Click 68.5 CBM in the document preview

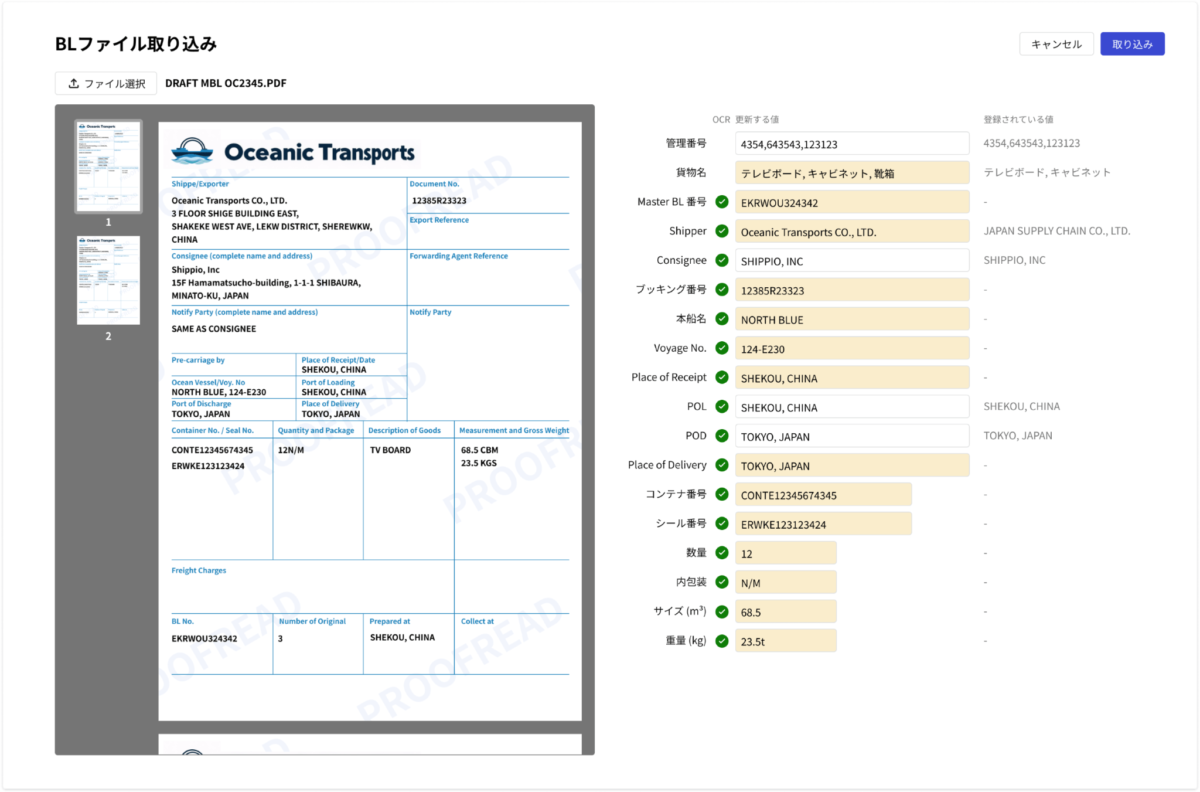(479, 450)
